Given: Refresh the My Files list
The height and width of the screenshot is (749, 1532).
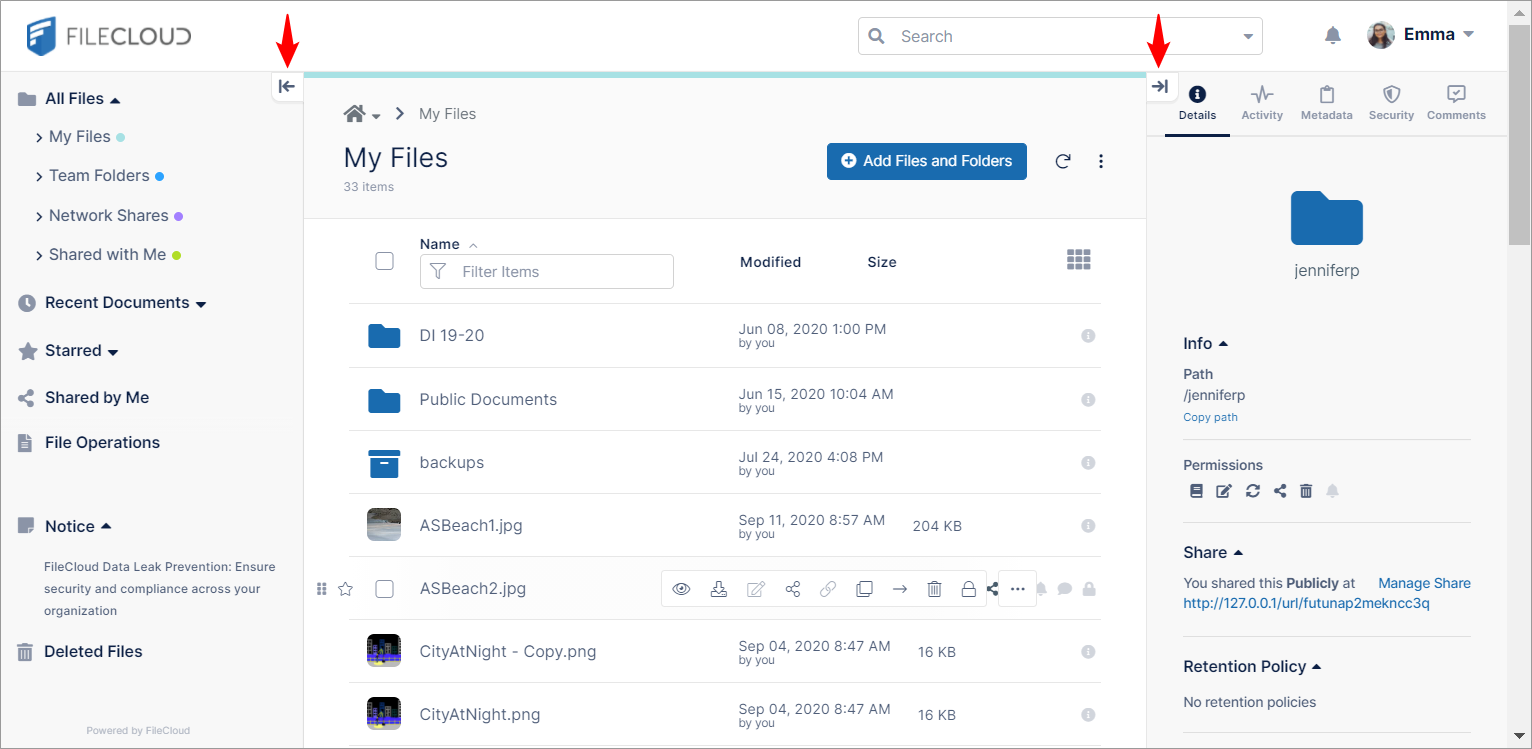Looking at the screenshot, I should coord(1063,161).
